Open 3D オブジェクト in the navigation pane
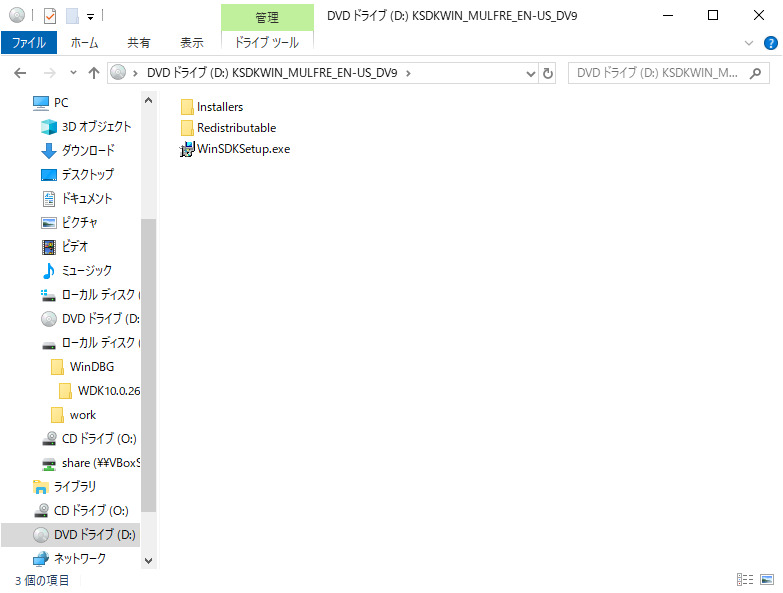Screen dimensions: 783x593 click(x=86, y=127)
